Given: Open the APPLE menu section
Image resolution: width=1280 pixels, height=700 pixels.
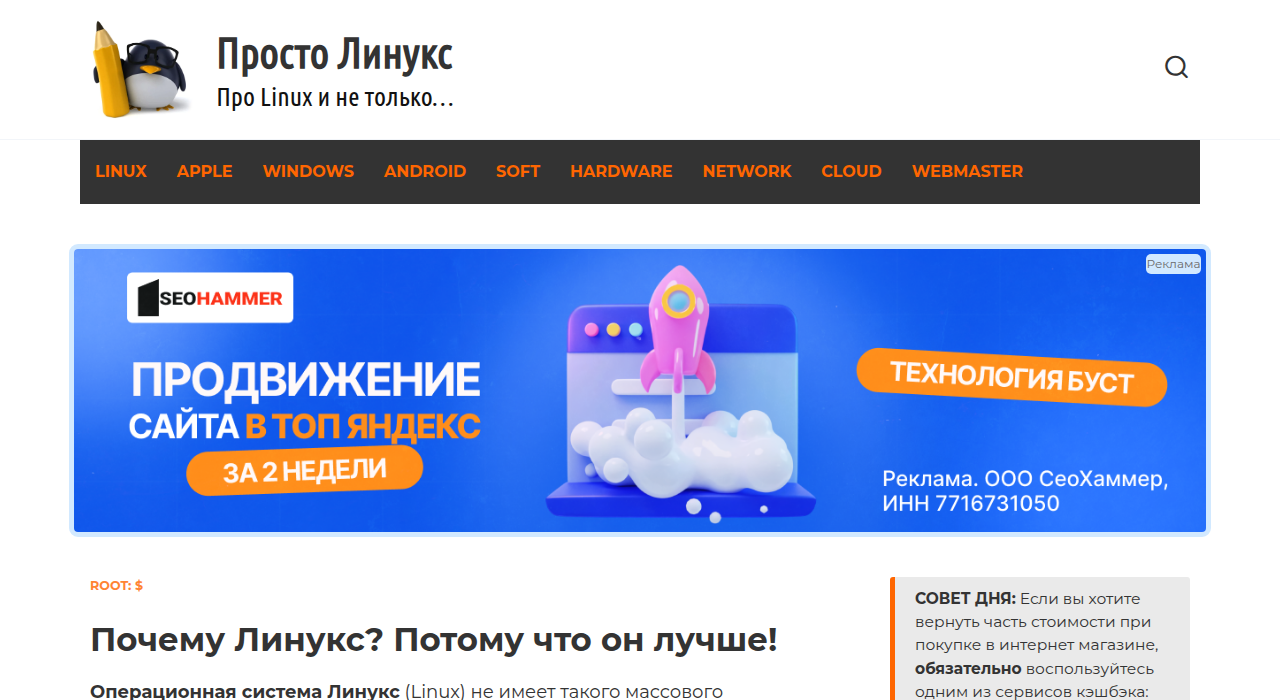Looking at the screenshot, I should click(x=205, y=171).
